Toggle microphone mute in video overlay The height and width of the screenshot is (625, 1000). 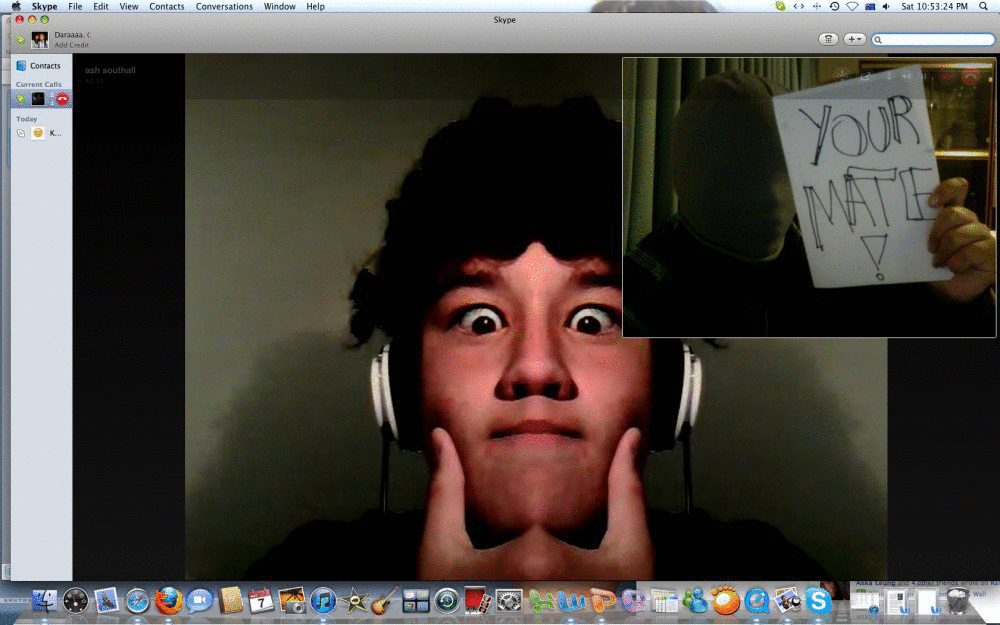pyautogui.click(x=887, y=76)
